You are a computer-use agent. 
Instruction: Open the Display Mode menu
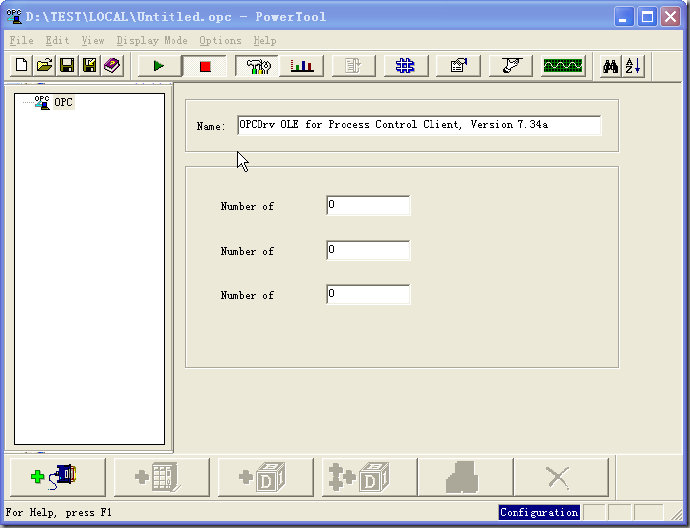[152, 40]
